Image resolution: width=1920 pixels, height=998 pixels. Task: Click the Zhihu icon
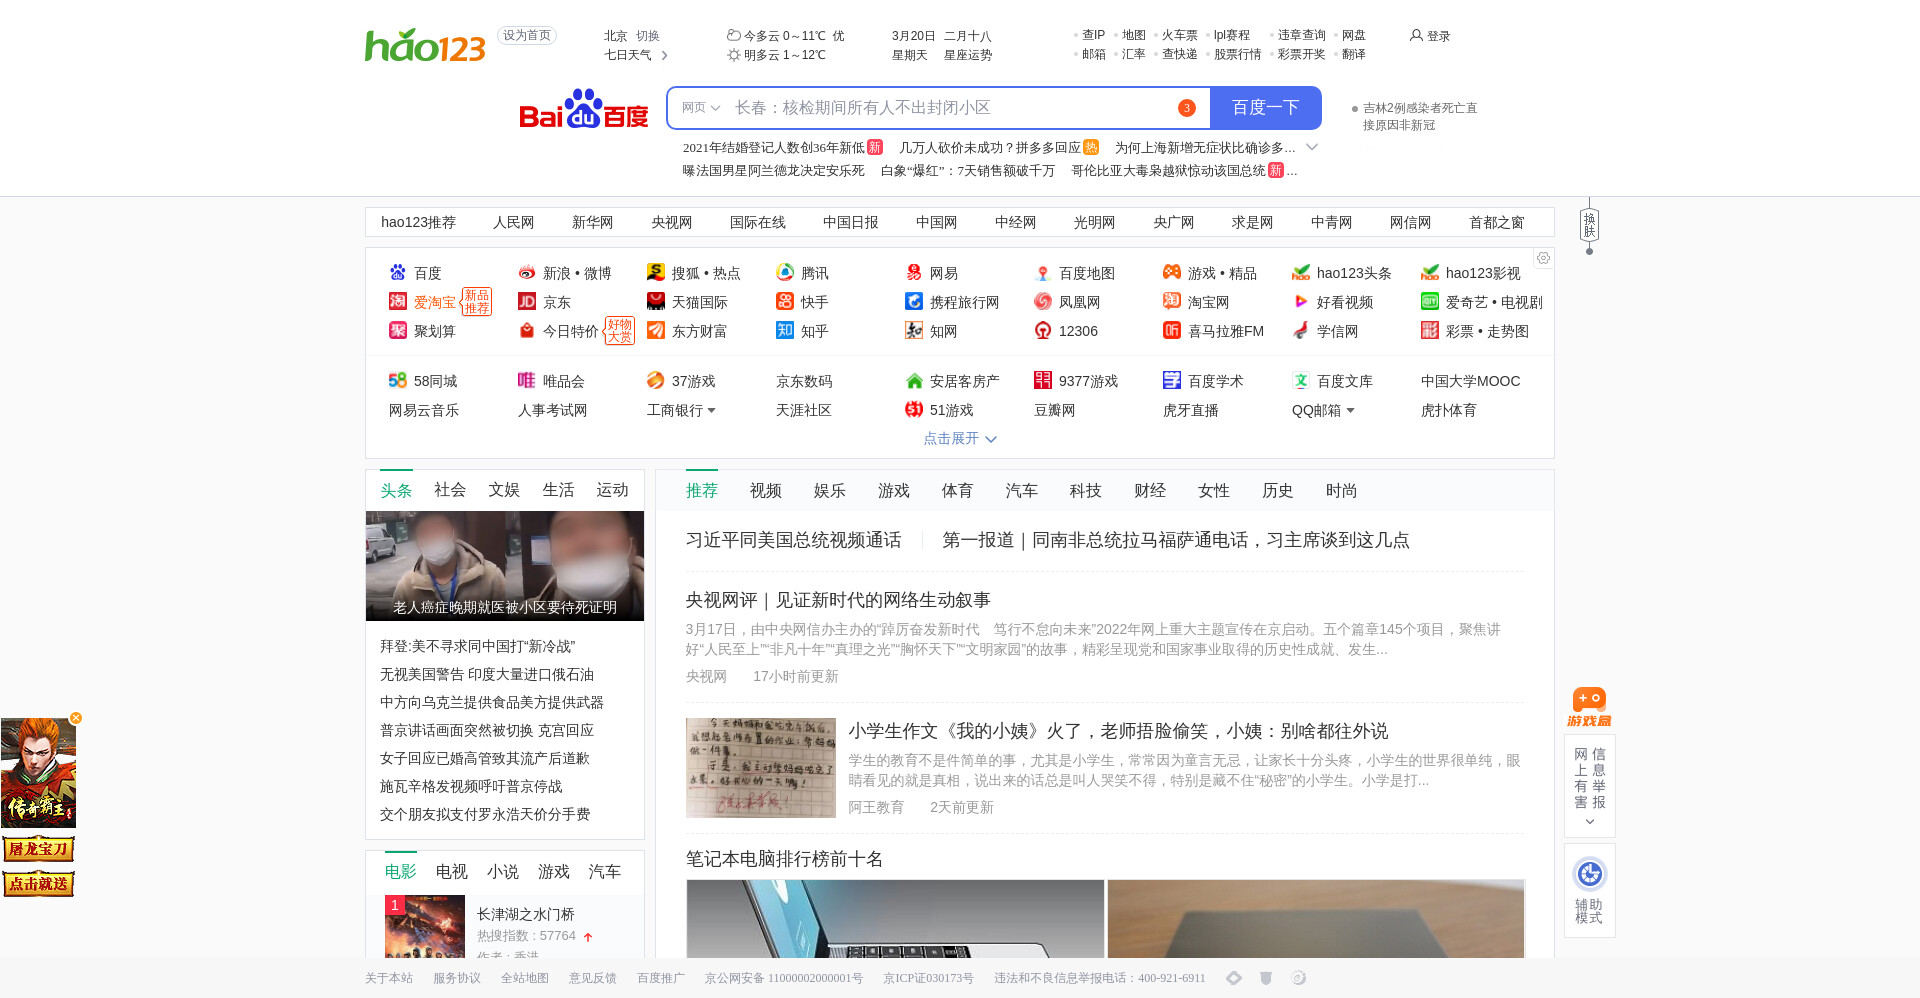[785, 330]
